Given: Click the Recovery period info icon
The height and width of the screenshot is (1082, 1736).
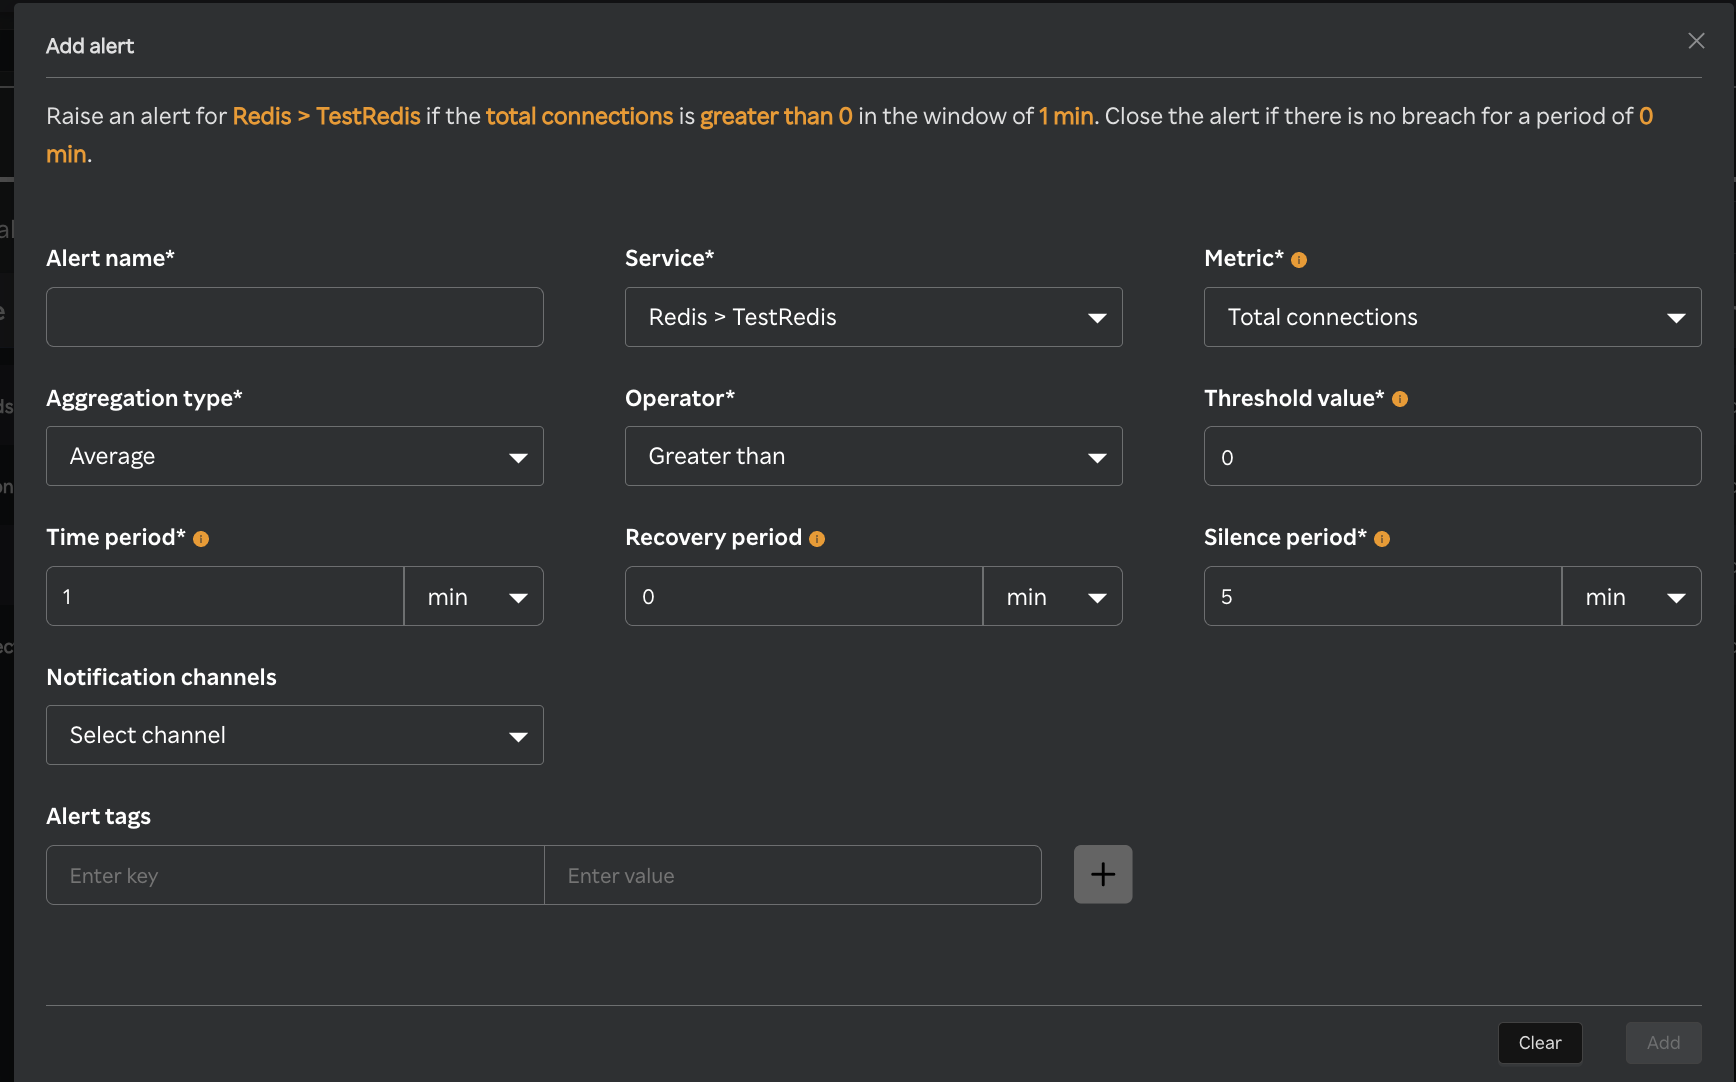Looking at the screenshot, I should click(x=817, y=539).
